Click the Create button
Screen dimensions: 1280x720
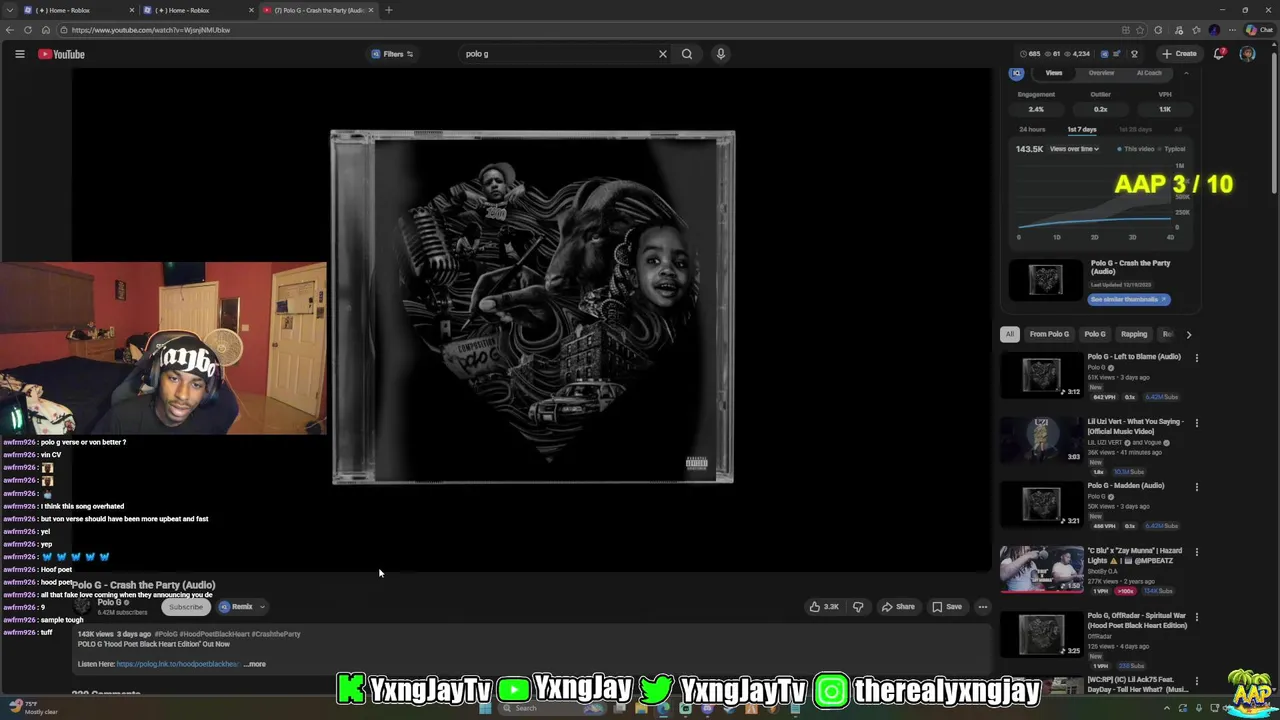click(1179, 54)
